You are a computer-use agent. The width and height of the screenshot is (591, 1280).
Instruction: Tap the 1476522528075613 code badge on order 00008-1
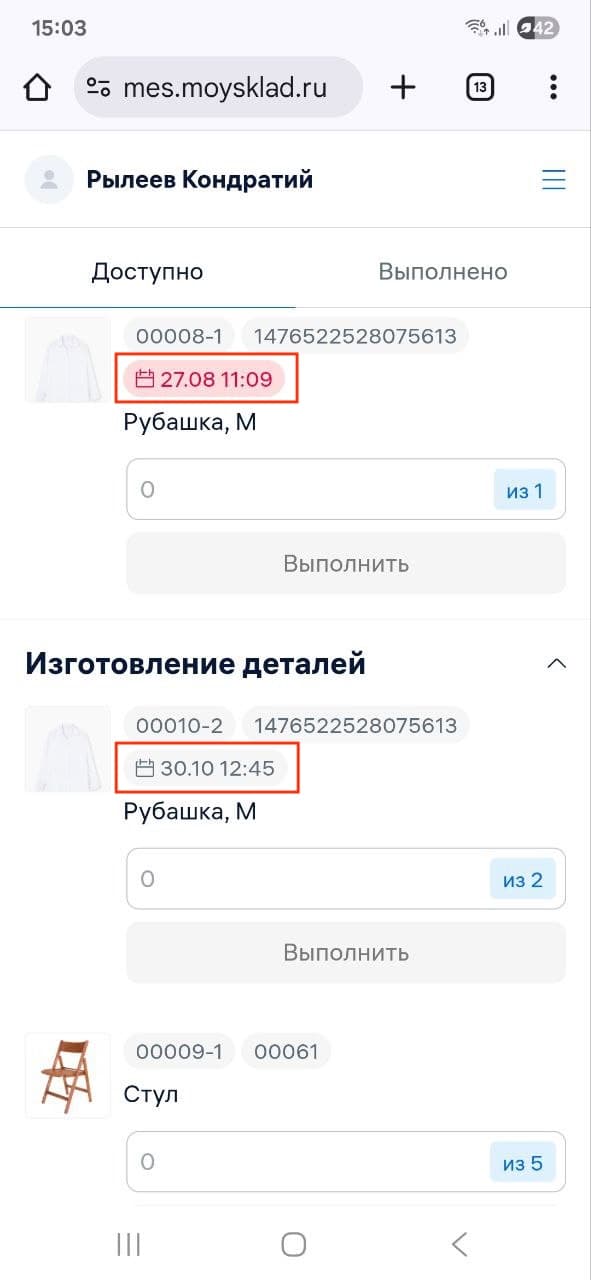coord(355,335)
